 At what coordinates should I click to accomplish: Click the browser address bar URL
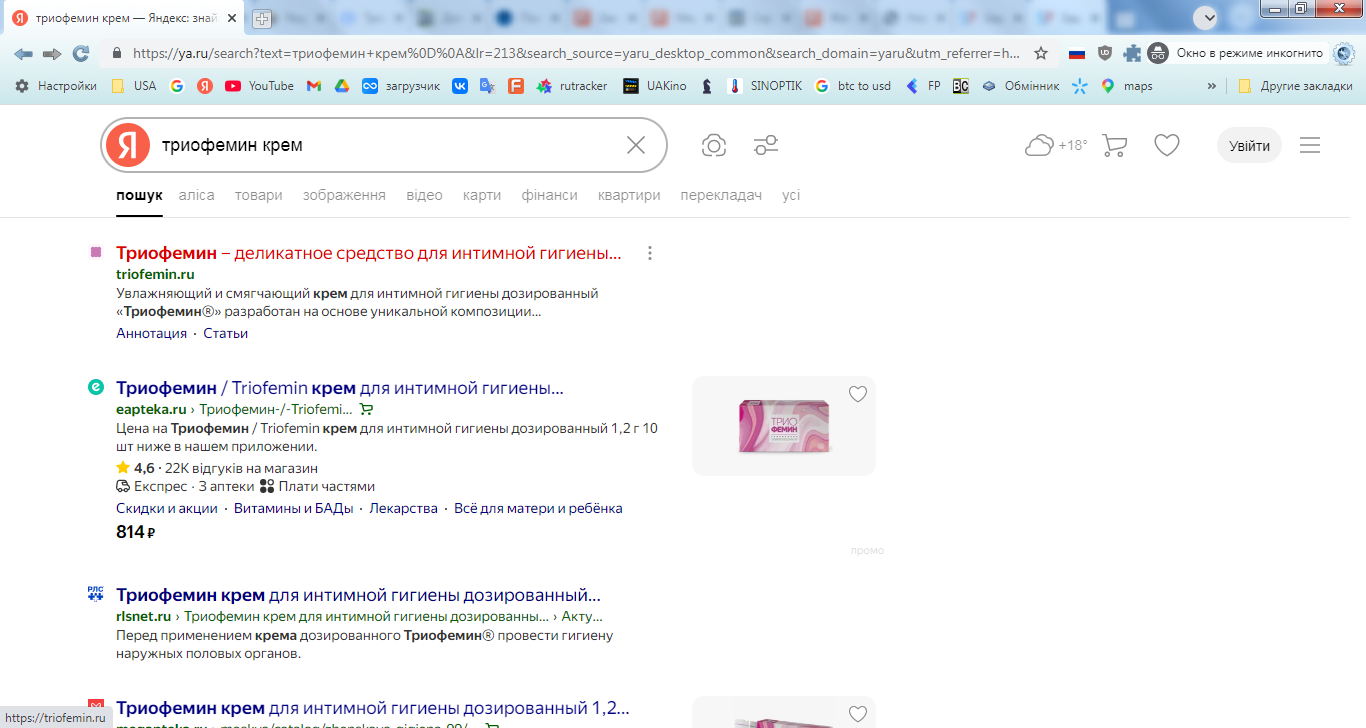coord(576,53)
